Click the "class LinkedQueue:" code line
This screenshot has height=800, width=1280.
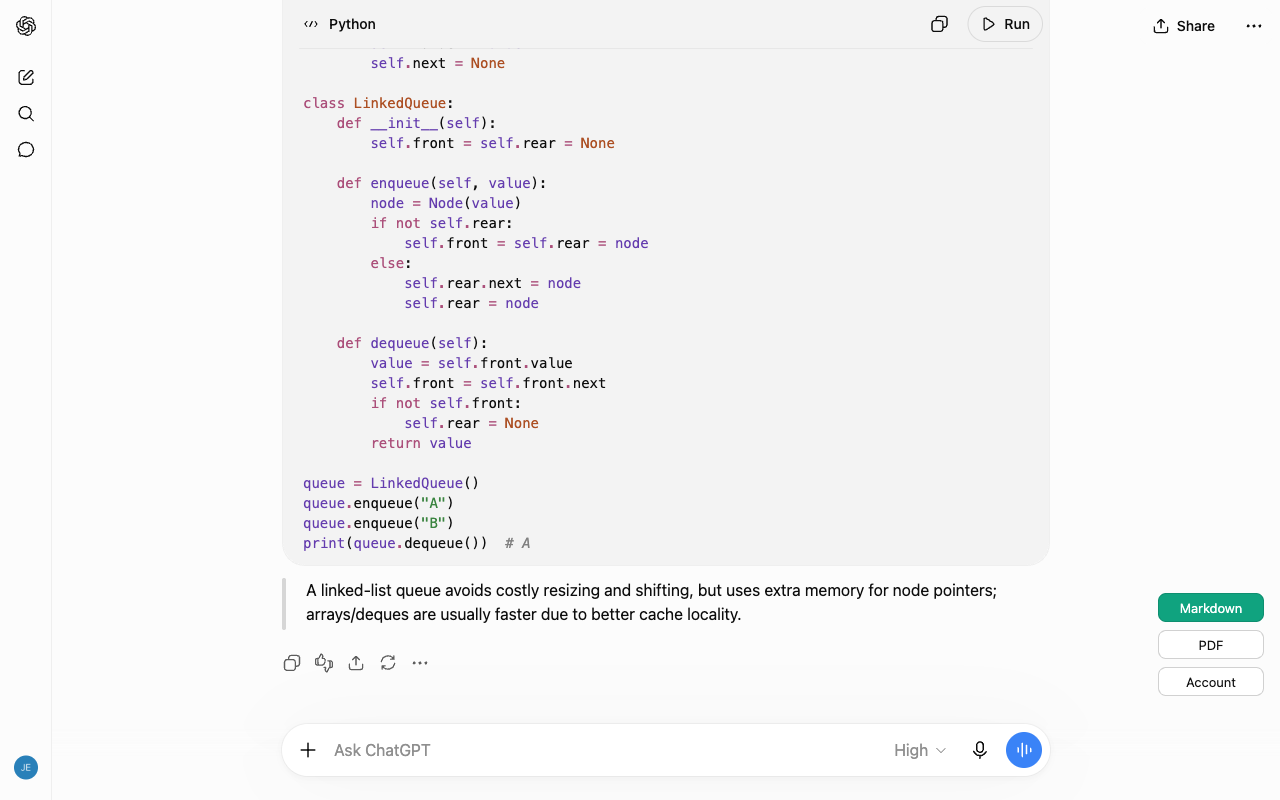(x=378, y=103)
